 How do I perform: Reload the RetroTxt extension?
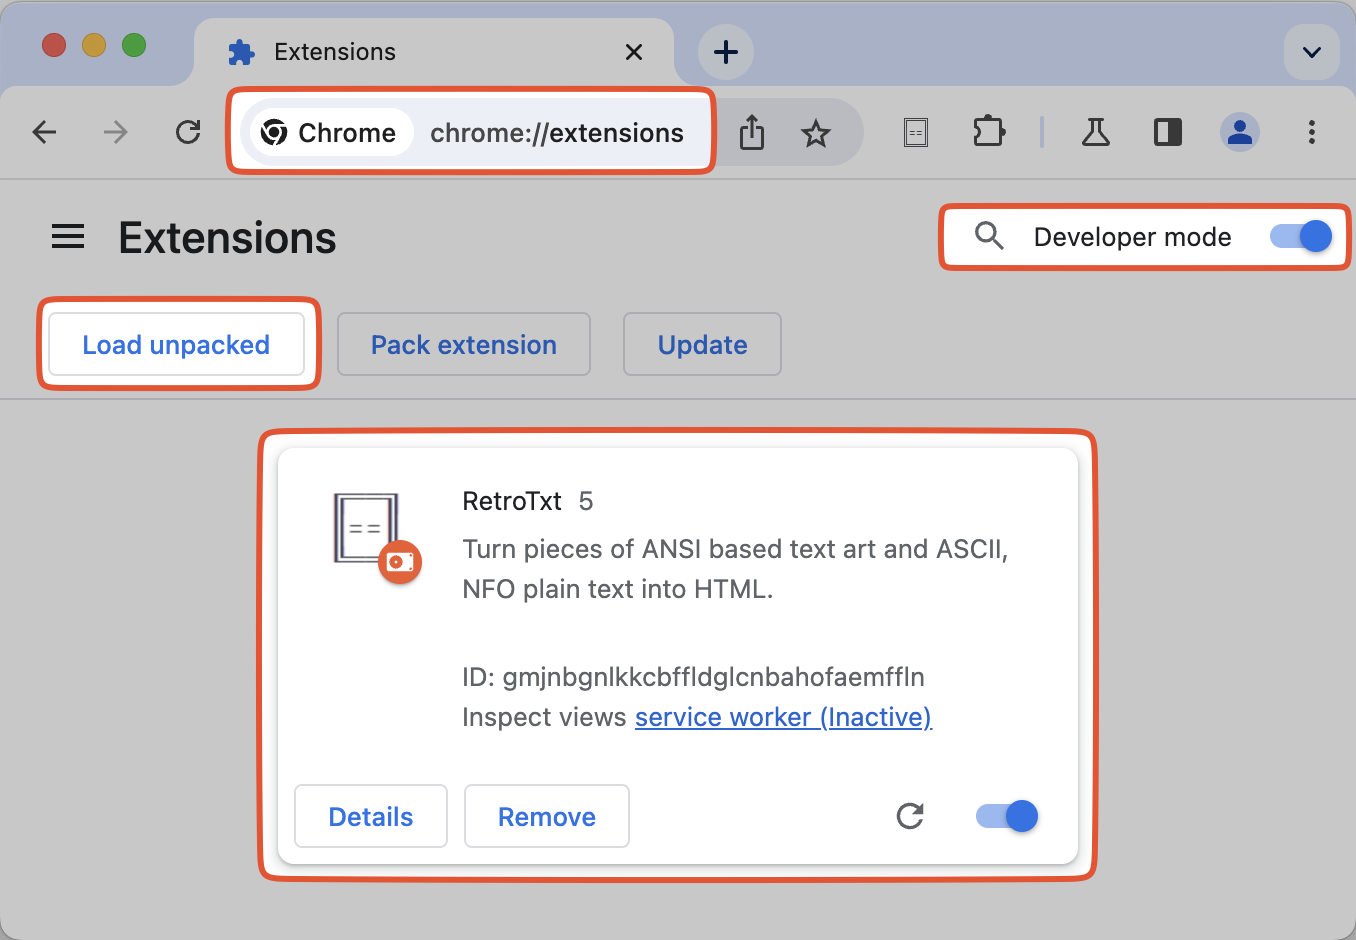tap(910, 816)
